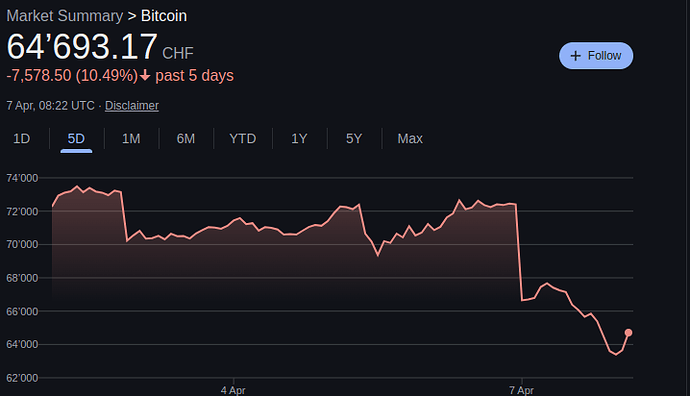Click the red down arrow beside percentage change

(x=145, y=76)
